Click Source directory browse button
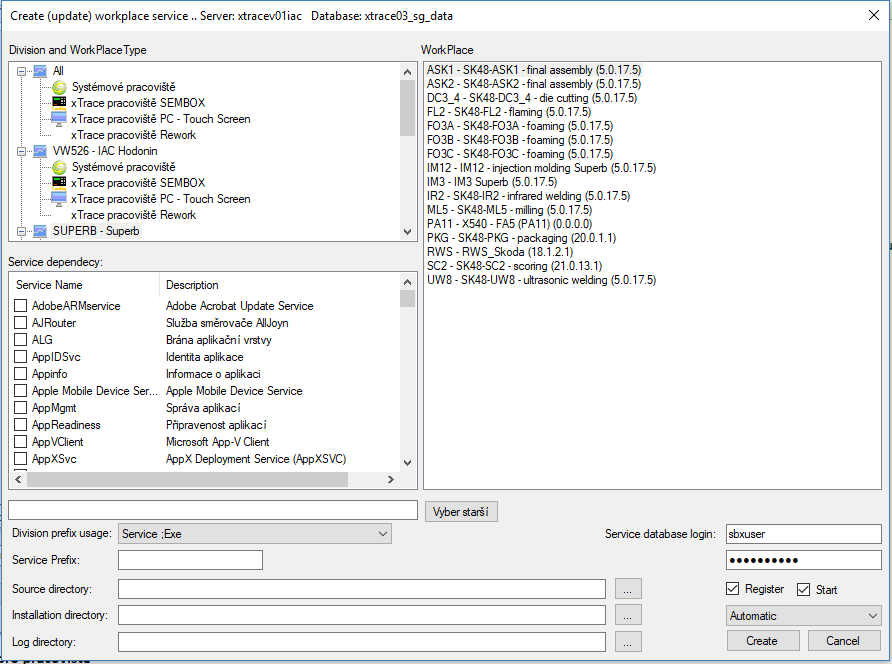 click(x=627, y=588)
